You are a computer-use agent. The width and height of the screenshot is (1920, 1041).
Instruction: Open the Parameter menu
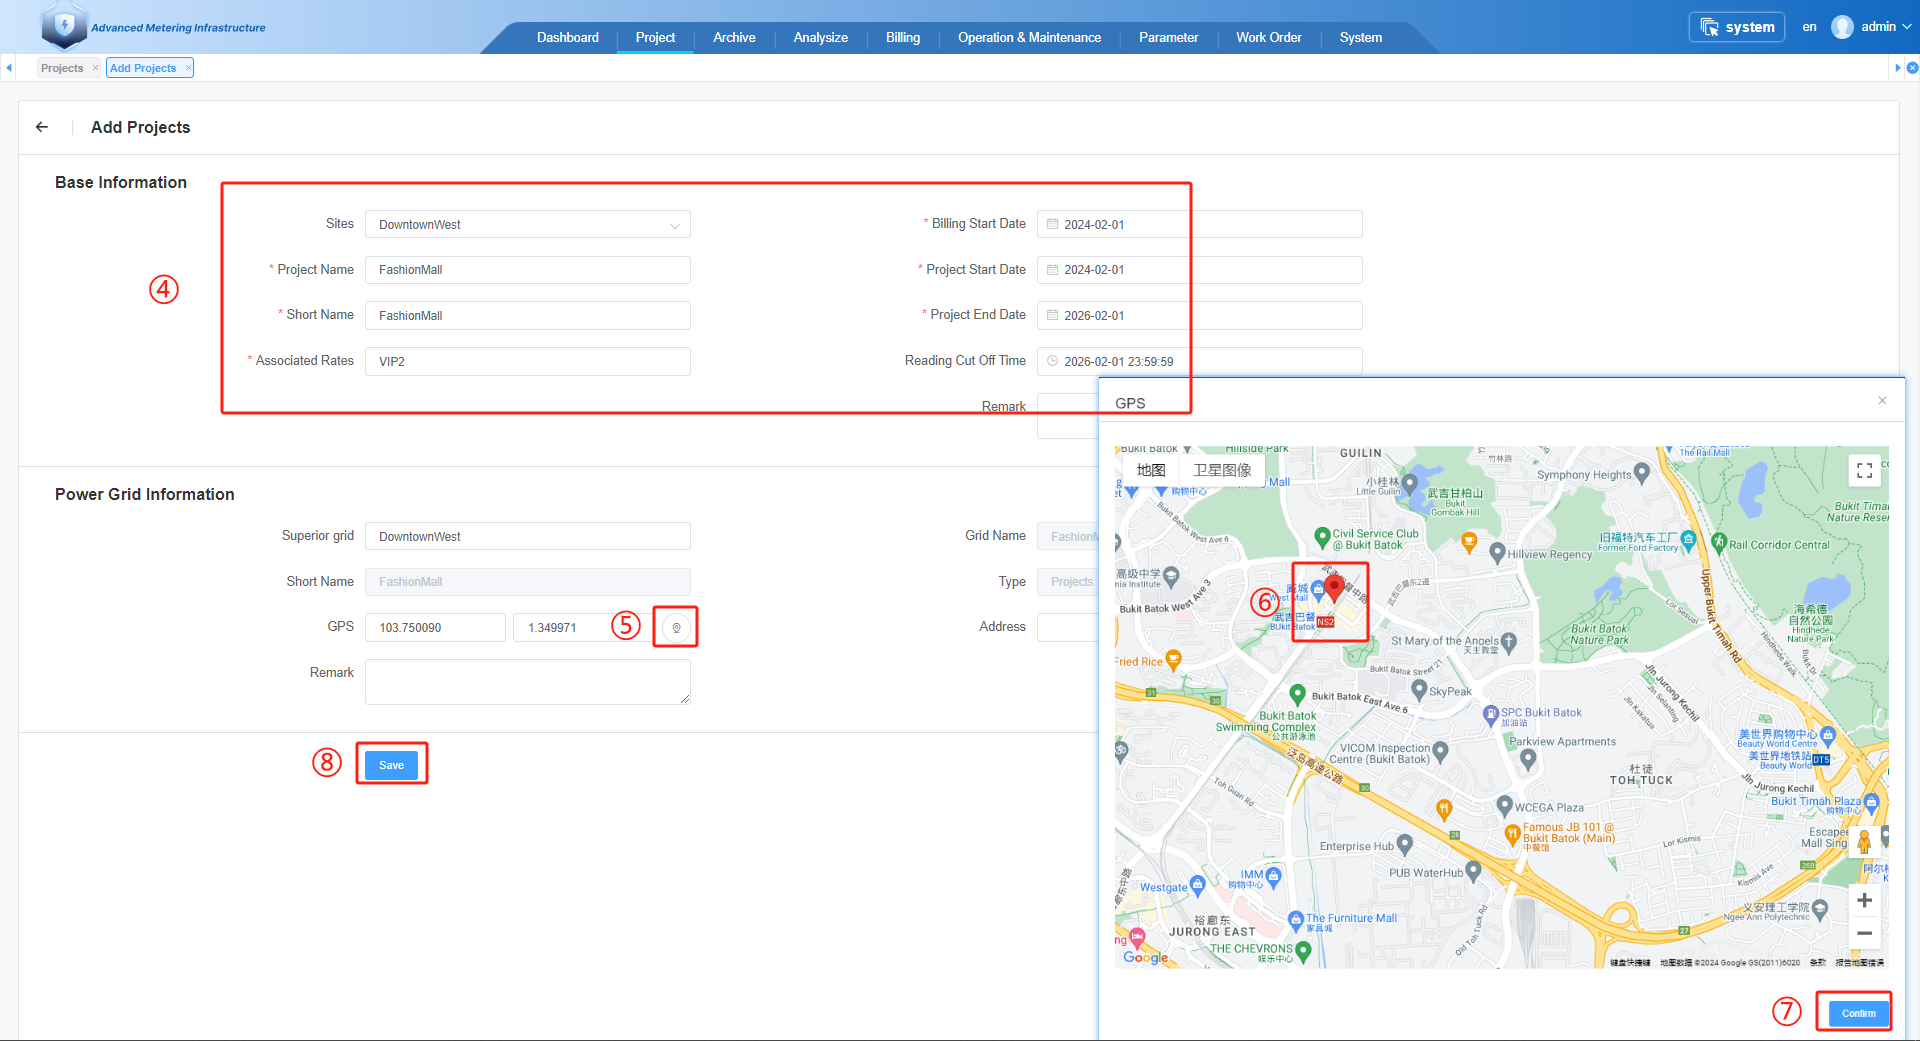coord(1168,37)
